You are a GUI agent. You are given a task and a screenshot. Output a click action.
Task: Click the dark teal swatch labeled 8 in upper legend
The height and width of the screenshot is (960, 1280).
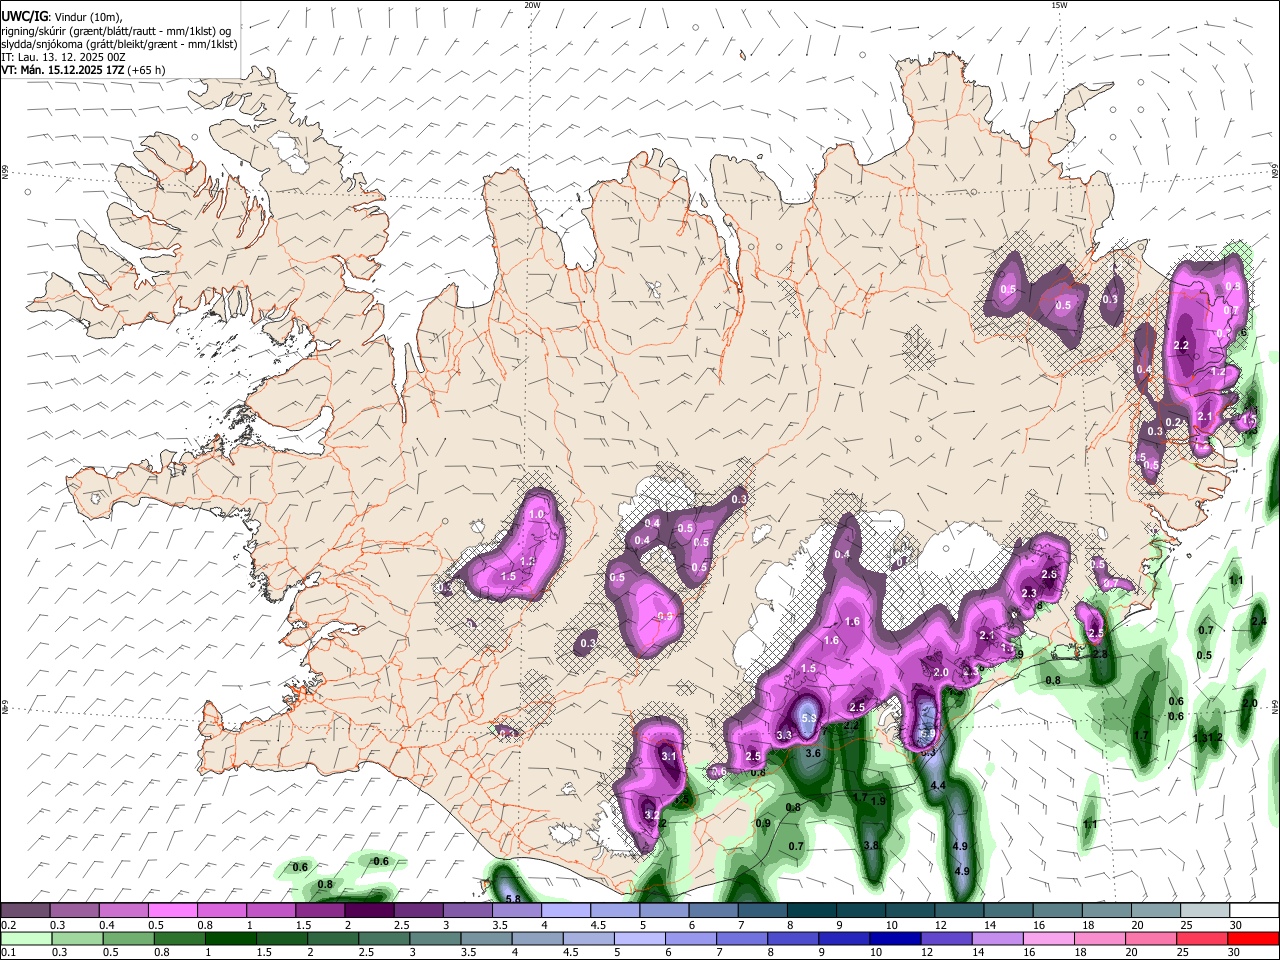point(812,911)
